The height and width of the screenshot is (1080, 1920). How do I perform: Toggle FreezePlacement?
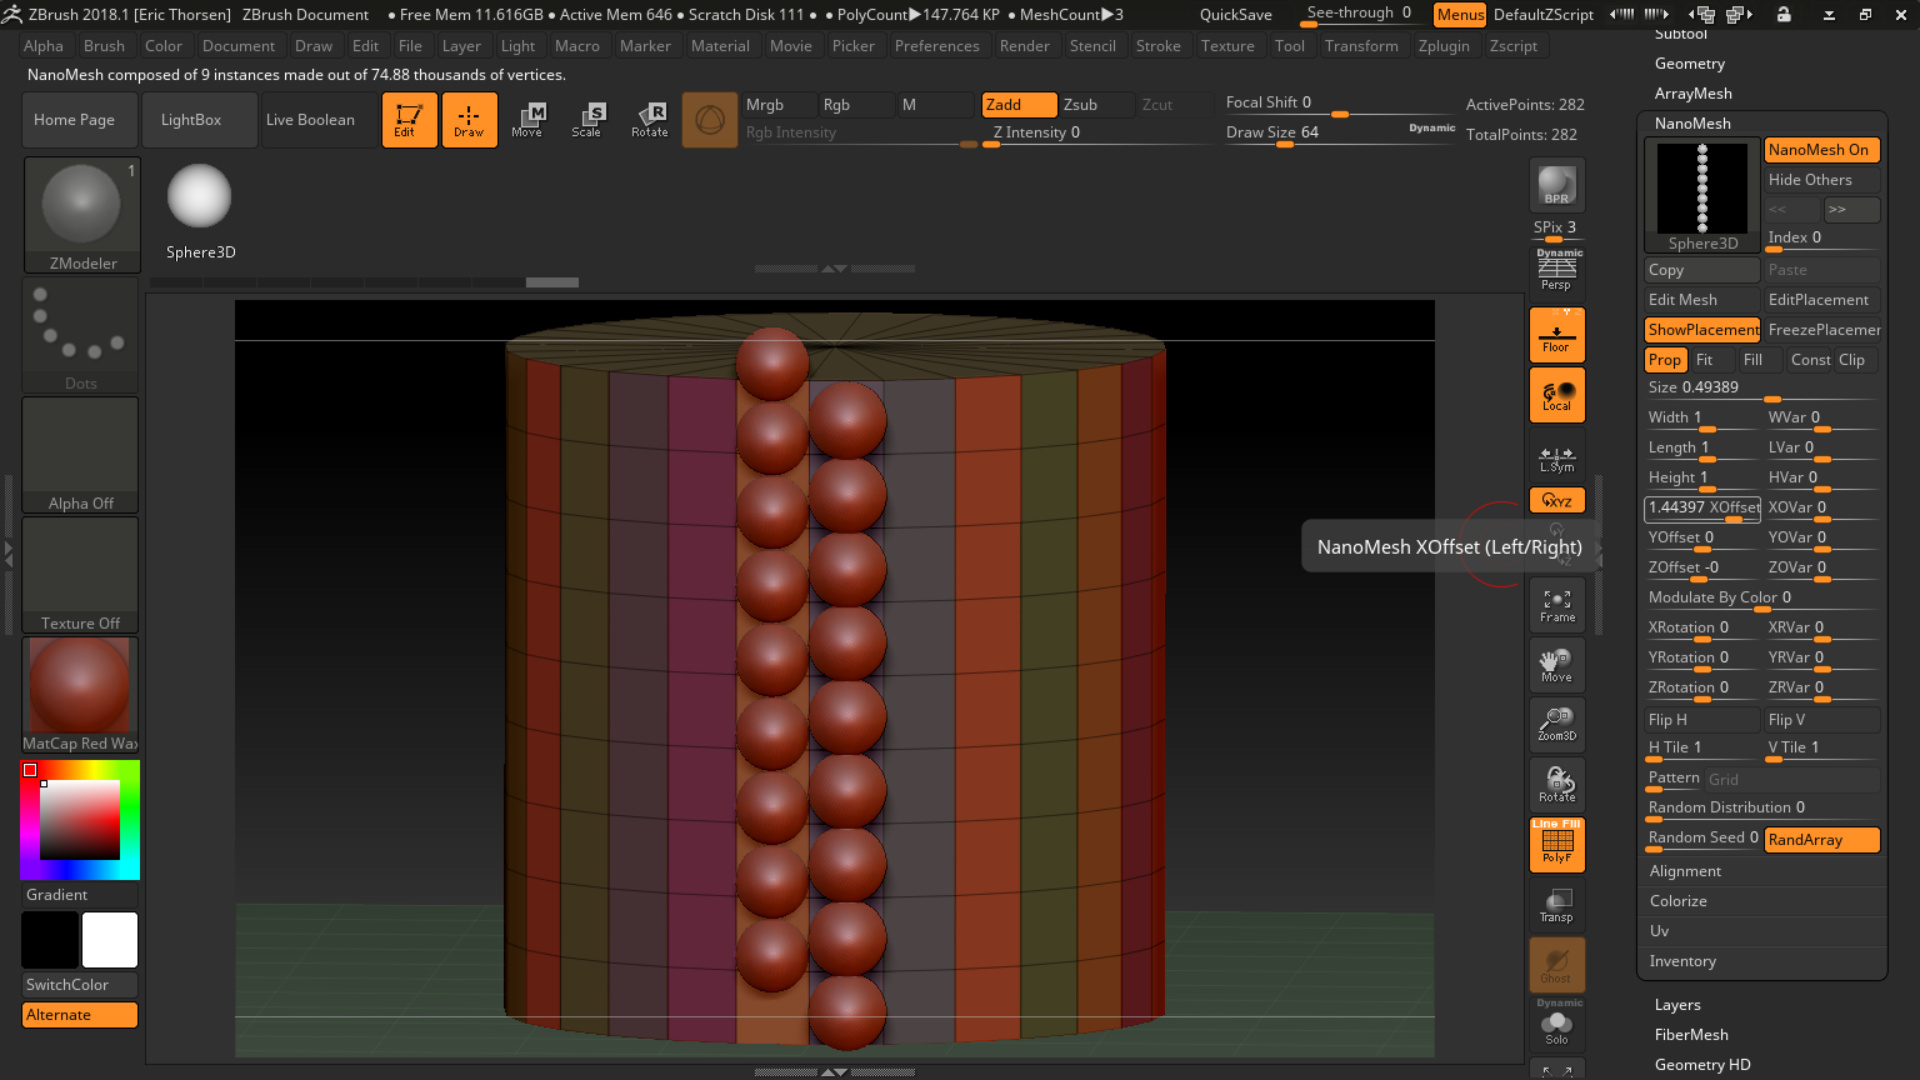tap(1822, 330)
